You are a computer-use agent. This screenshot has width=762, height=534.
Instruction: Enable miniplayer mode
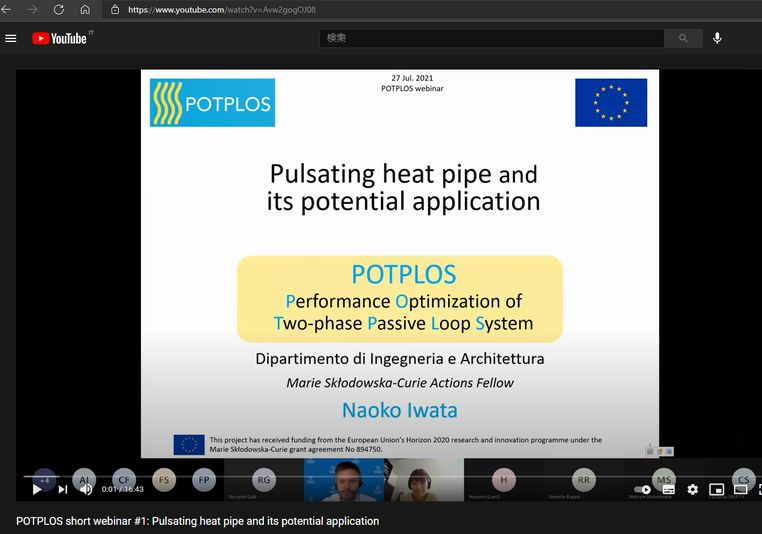(x=716, y=489)
